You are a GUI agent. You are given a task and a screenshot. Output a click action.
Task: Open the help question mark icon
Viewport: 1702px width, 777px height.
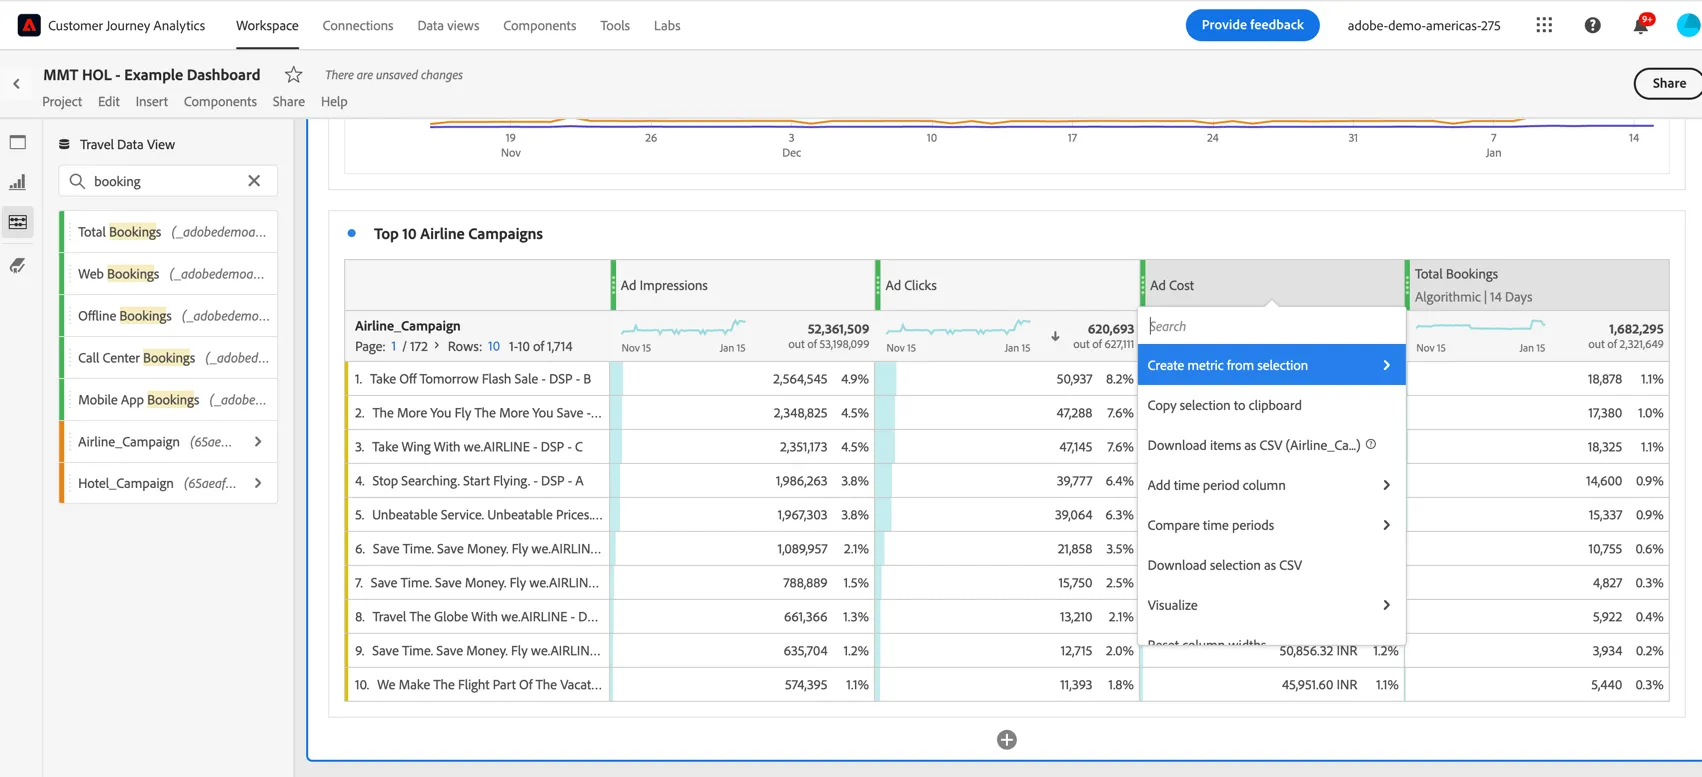point(1592,25)
